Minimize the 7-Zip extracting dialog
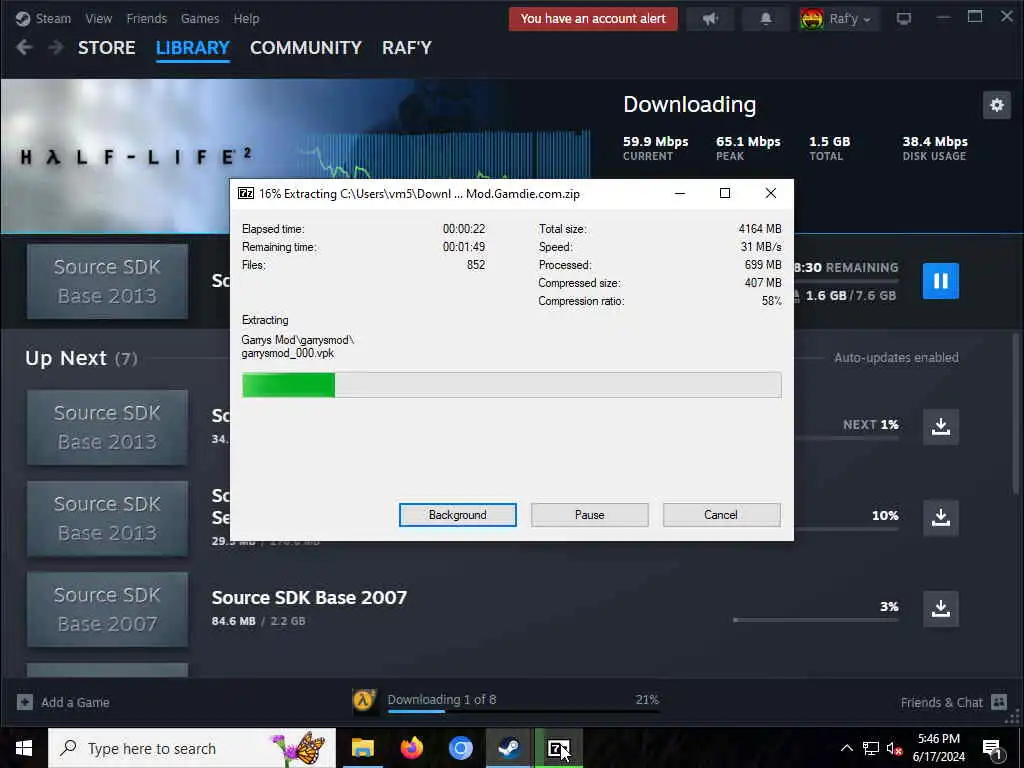 pos(679,193)
